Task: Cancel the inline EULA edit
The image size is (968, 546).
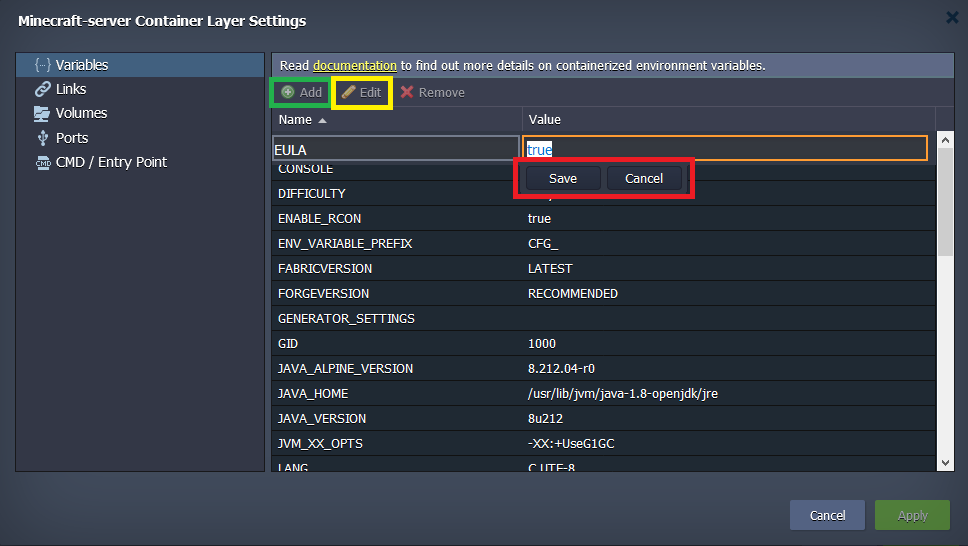Action: pos(644,178)
